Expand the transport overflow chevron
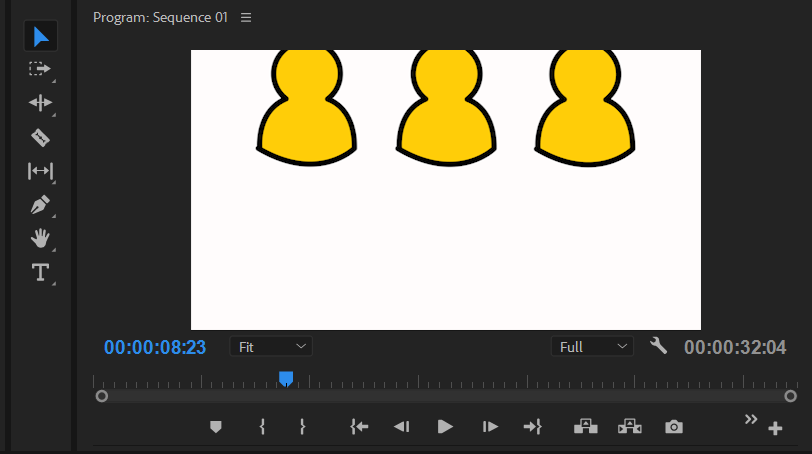 click(x=751, y=419)
